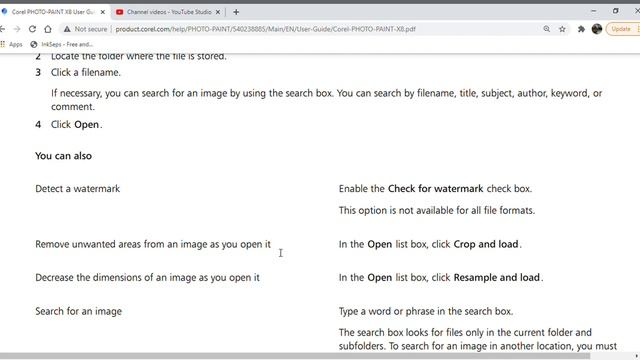Image resolution: width=640 pixels, height=360 pixels.
Task: Click the 'Crop and load' bold text
Action: [486, 244]
